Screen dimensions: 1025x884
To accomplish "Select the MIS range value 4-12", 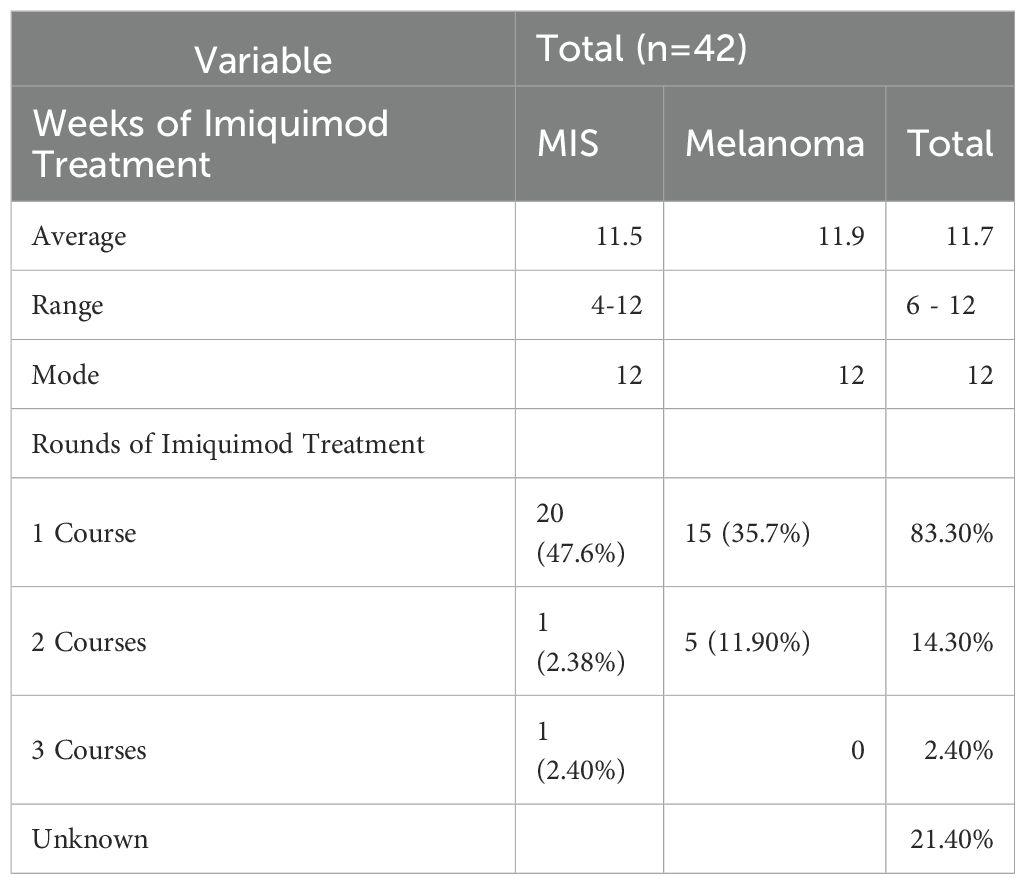I will (613, 305).
